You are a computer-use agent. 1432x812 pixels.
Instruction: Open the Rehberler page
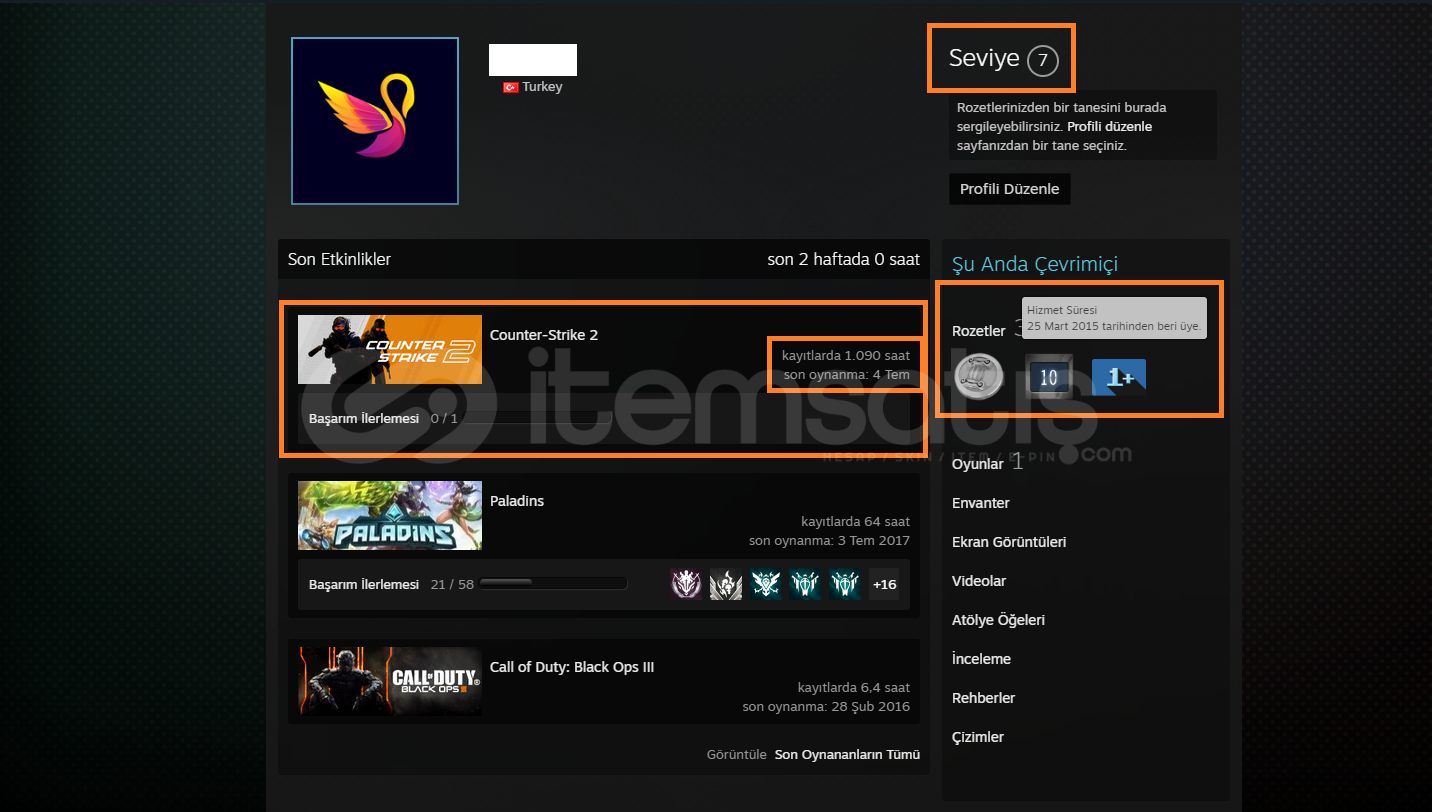[x=984, y=698]
